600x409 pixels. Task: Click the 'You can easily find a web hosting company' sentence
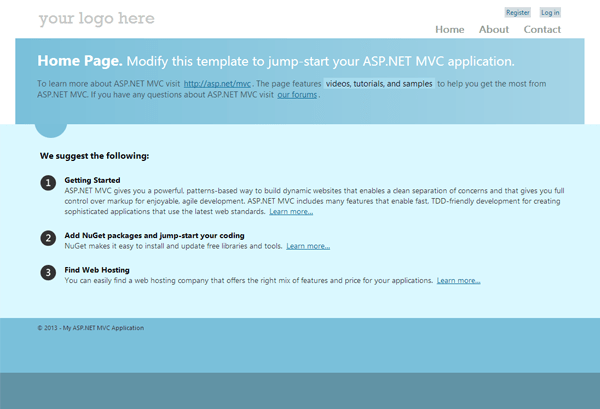click(249, 280)
